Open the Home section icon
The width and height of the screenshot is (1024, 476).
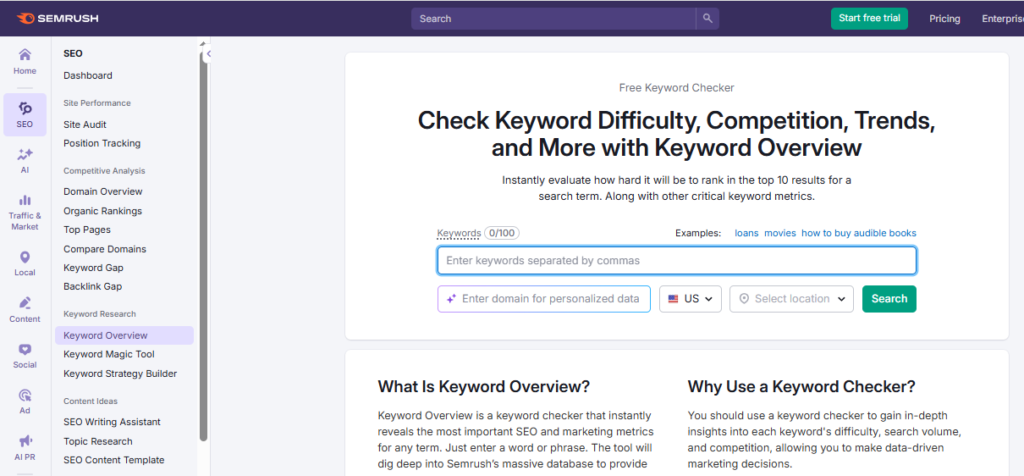pos(25,55)
